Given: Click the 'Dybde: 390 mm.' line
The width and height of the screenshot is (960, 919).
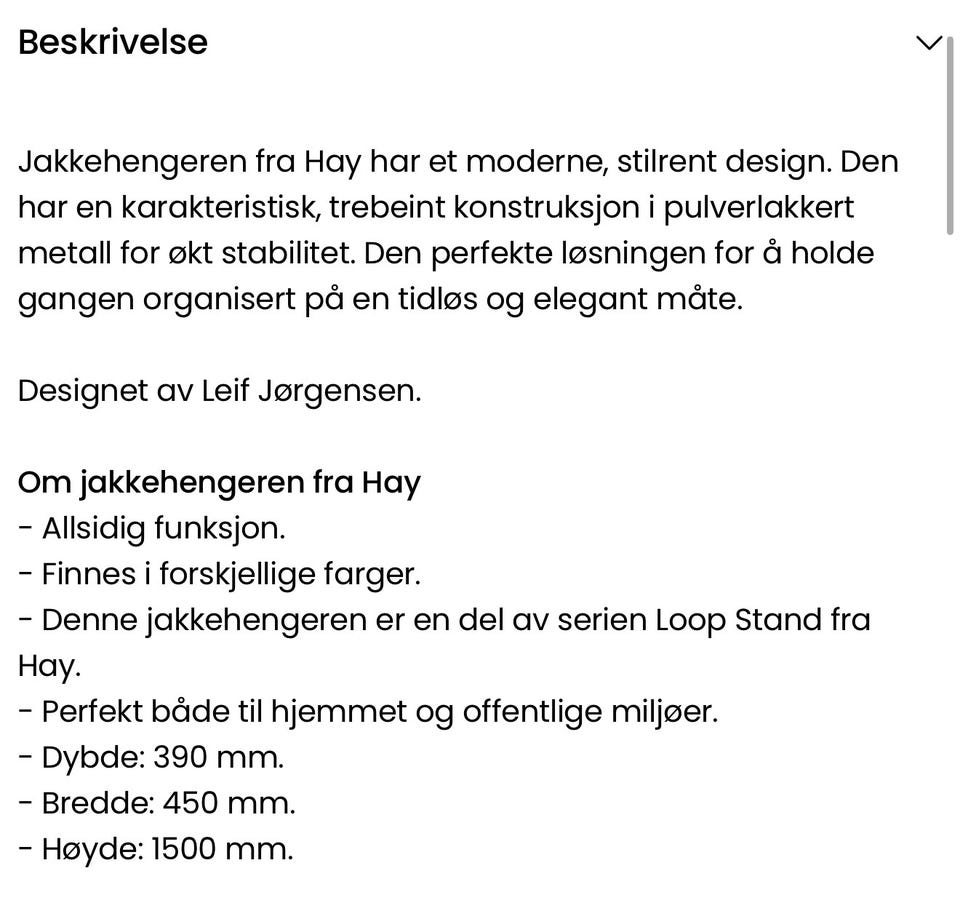Looking at the screenshot, I should pyautogui.click(x=151, y=757).
